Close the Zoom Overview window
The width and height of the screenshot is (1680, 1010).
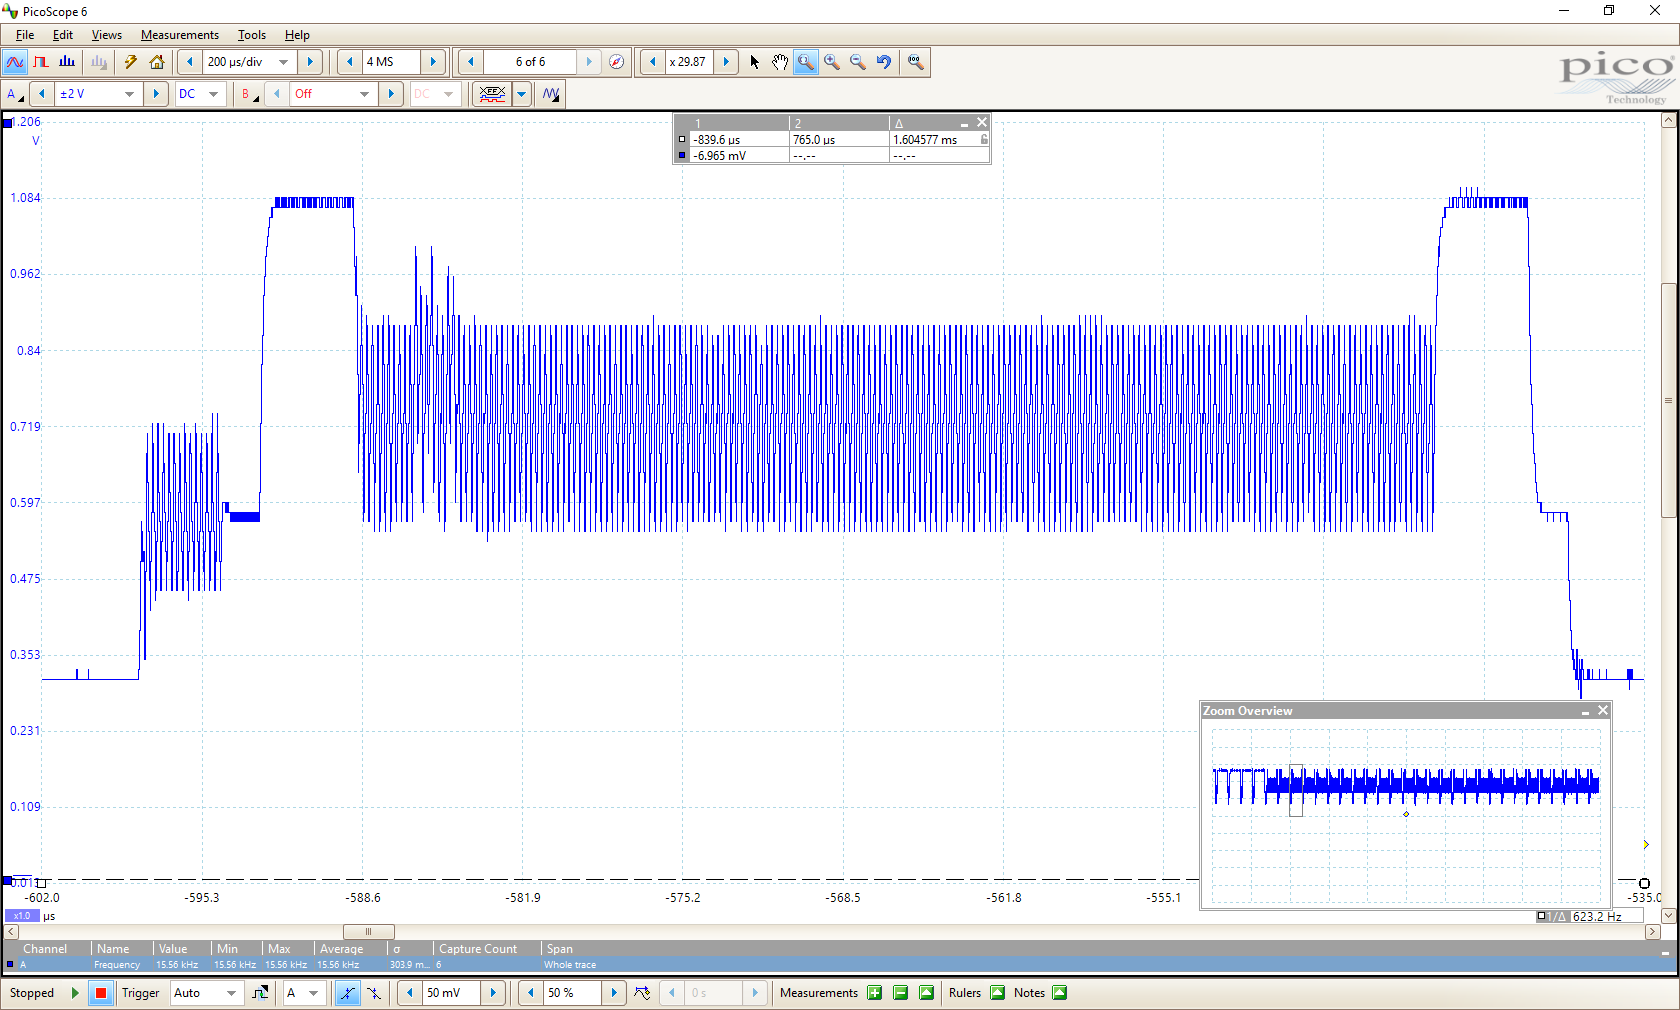(x=1603, y=711)
